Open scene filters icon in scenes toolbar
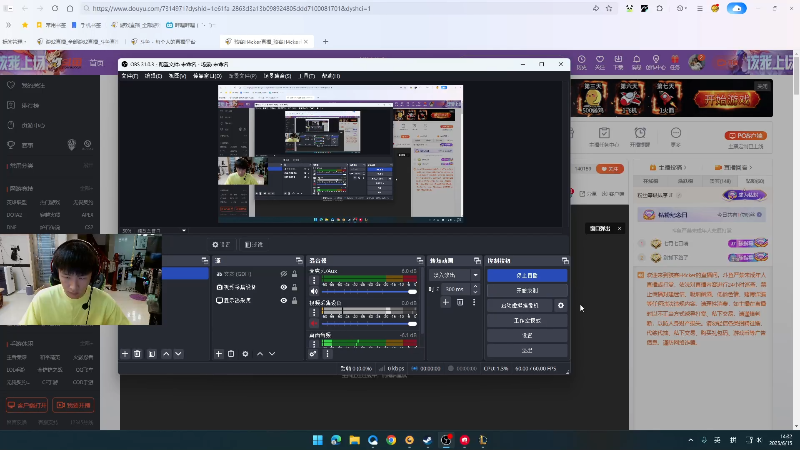The image size is (800, 450). coord(152,354)
